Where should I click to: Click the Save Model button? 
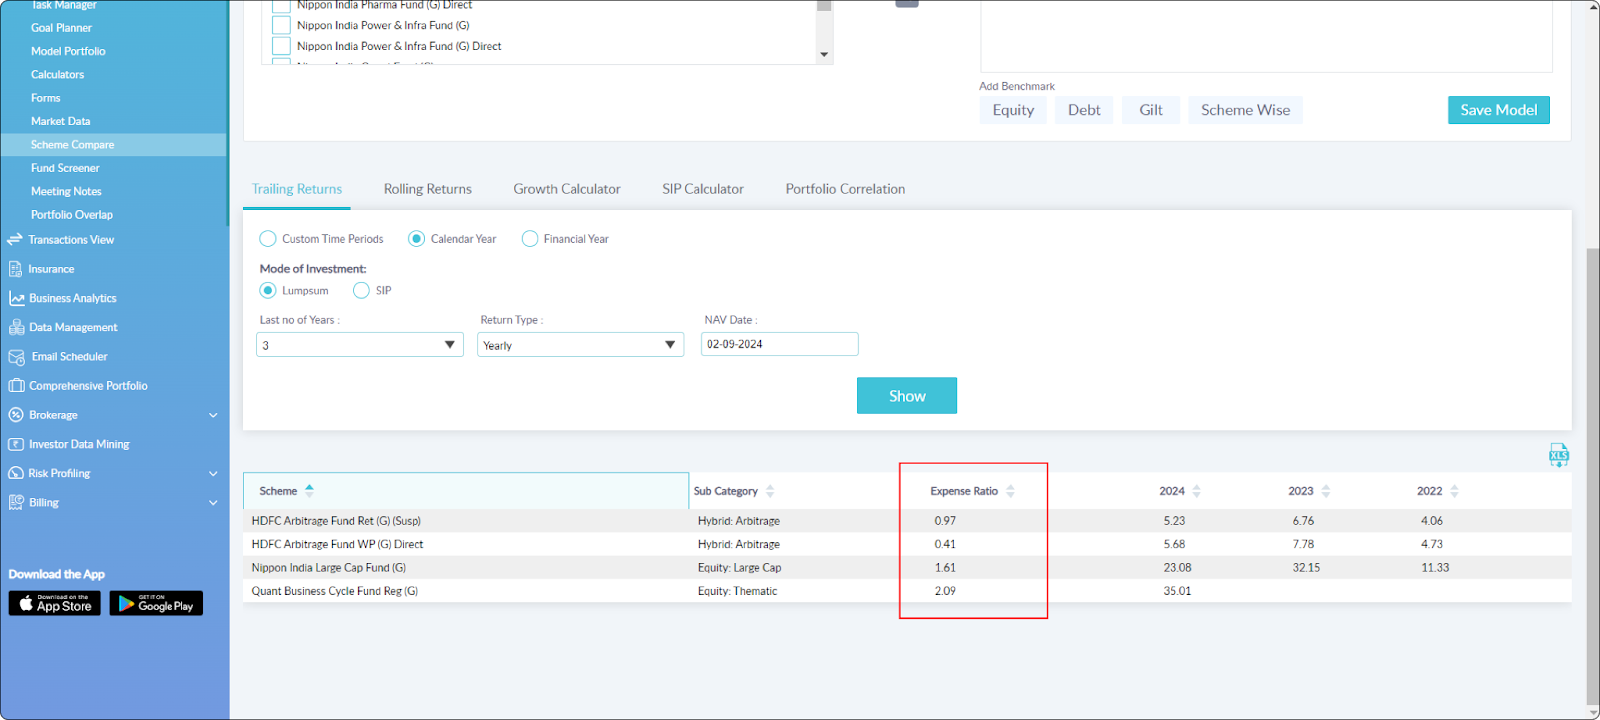tap(1498, 110)
